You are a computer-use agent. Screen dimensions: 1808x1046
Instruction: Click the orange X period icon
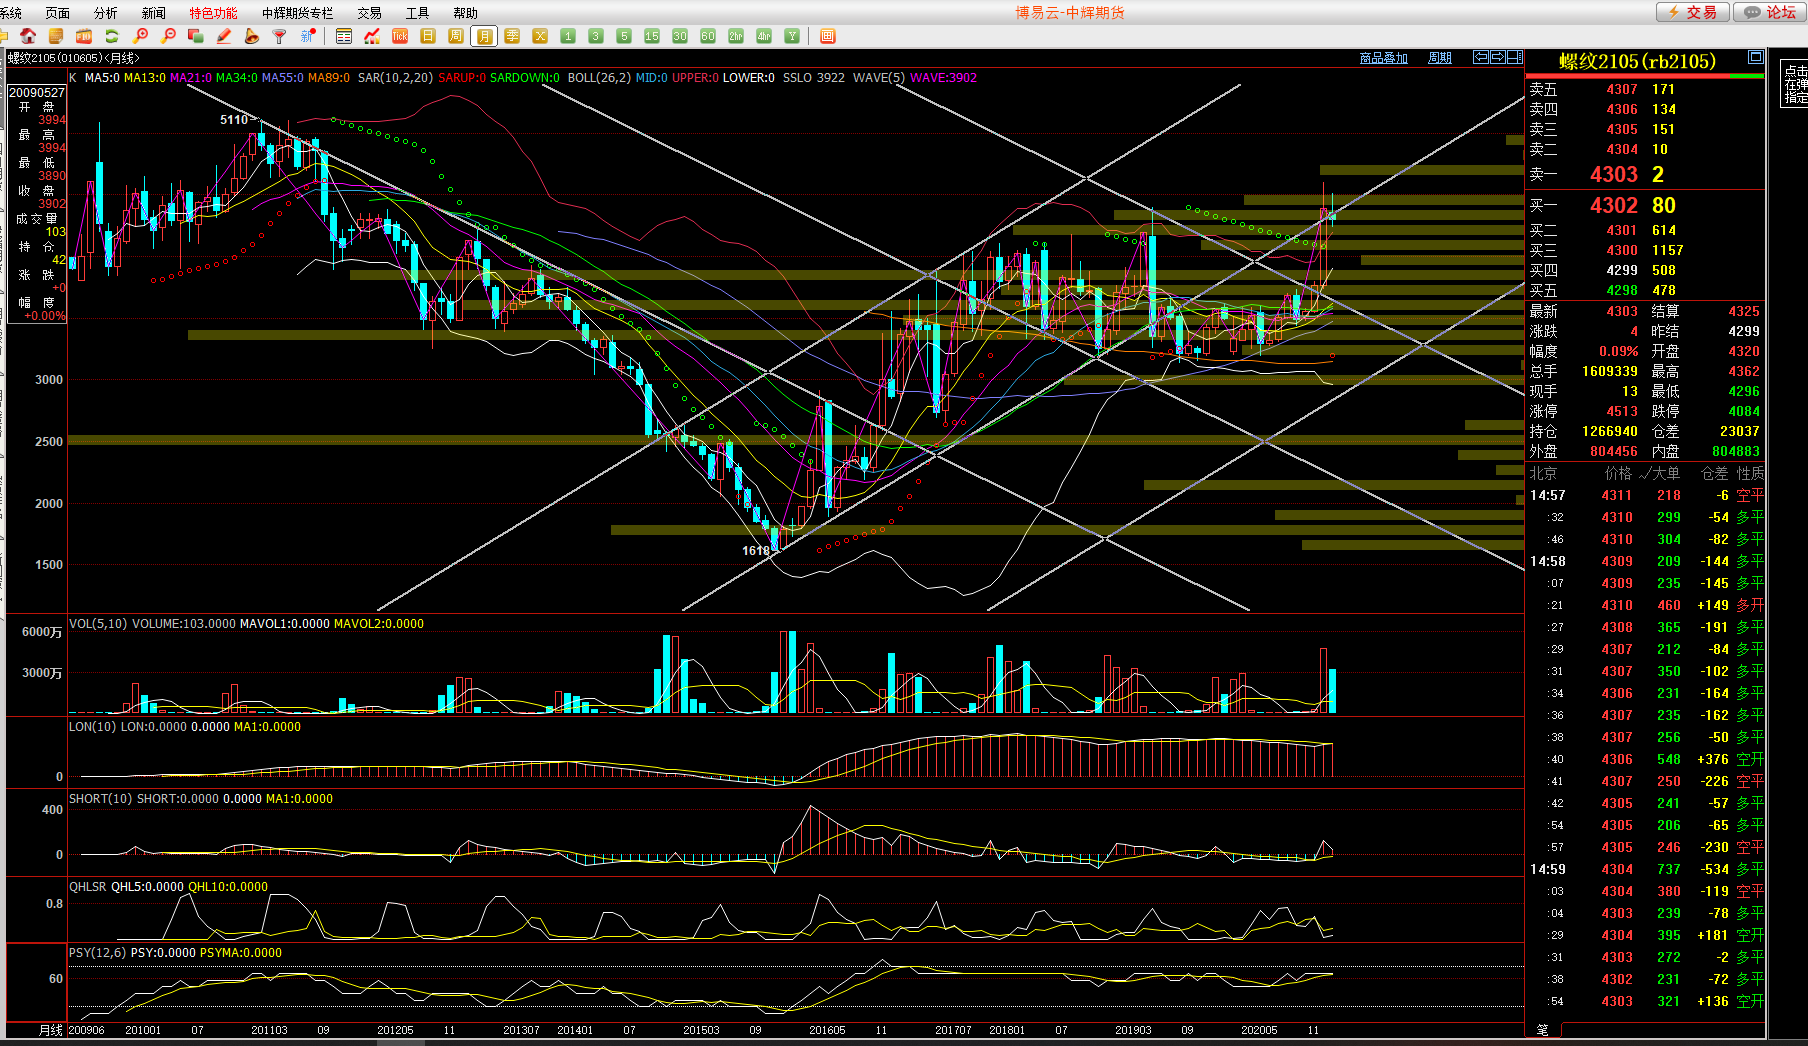[x=540, y=36]
